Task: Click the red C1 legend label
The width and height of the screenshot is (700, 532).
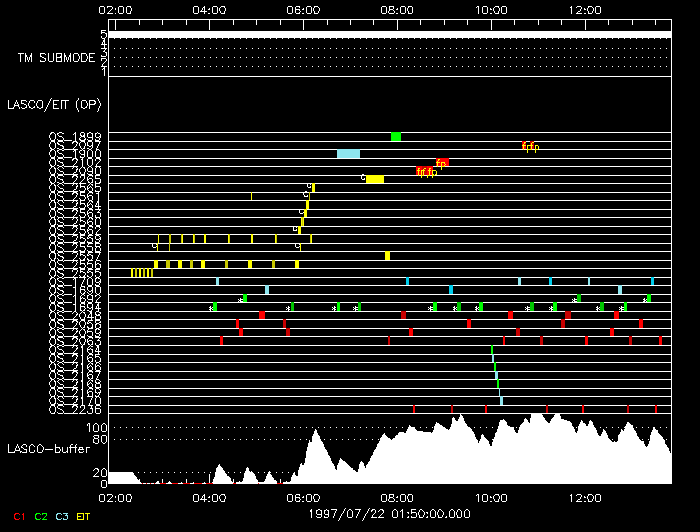Action: (x=19, y=516)
